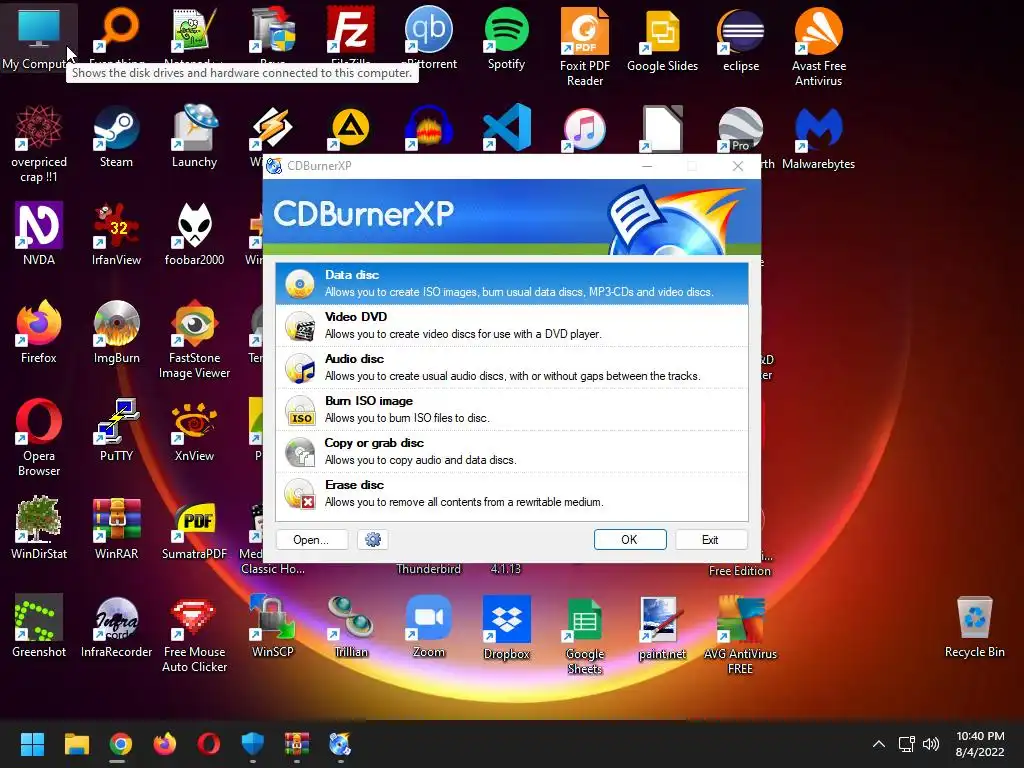Open Audacity headphones desktop icon

point(428,127)
